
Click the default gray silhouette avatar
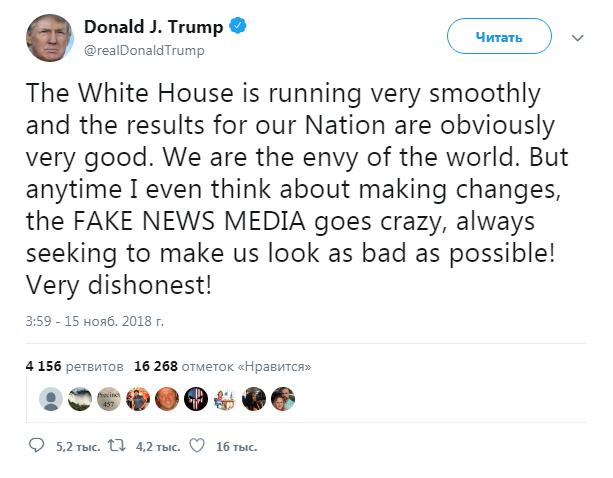tap(51, 400)
